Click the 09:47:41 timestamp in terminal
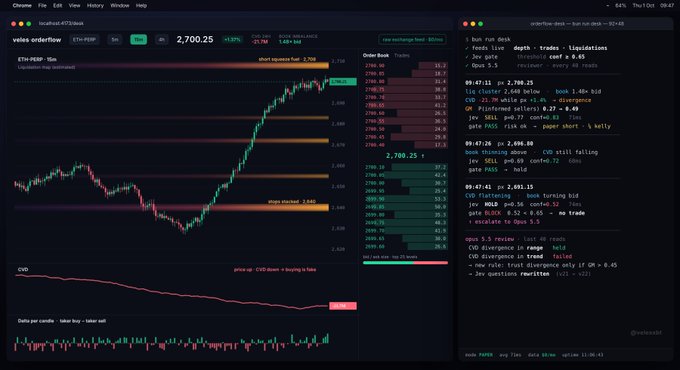 [x=478, y=187]
